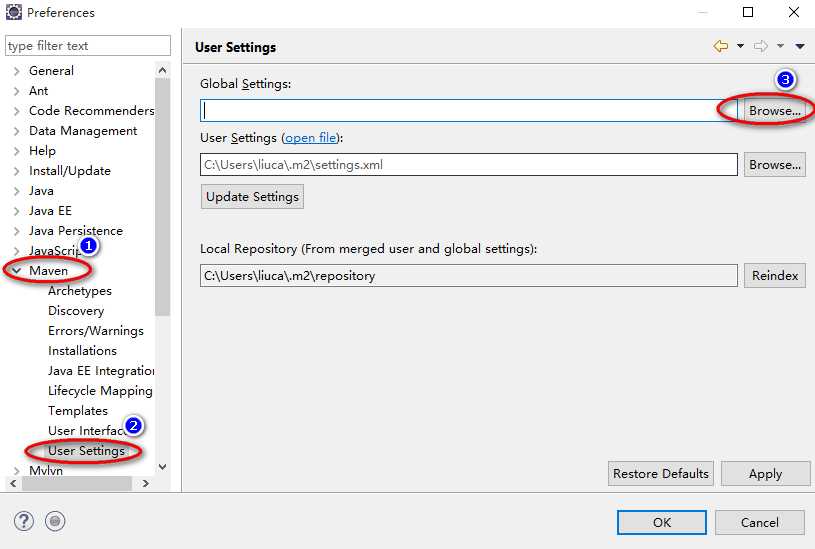Collapse the Maven tree node

17,271
